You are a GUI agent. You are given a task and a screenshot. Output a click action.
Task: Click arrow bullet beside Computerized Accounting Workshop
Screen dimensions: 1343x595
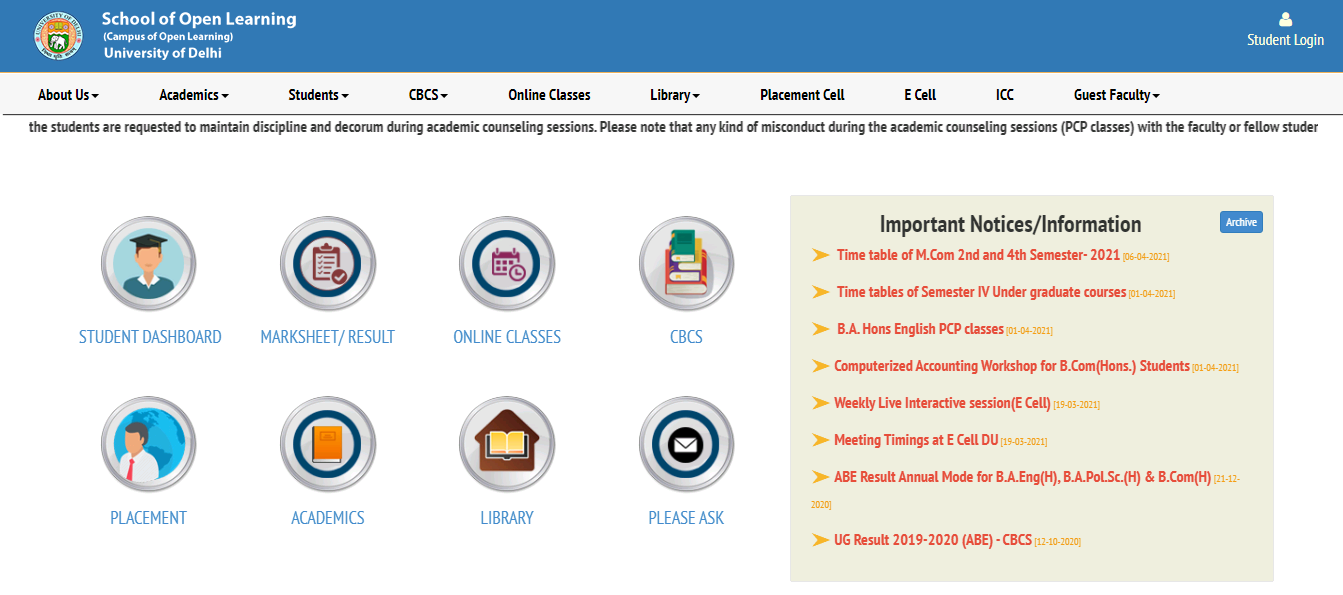[x=820, y=366]
